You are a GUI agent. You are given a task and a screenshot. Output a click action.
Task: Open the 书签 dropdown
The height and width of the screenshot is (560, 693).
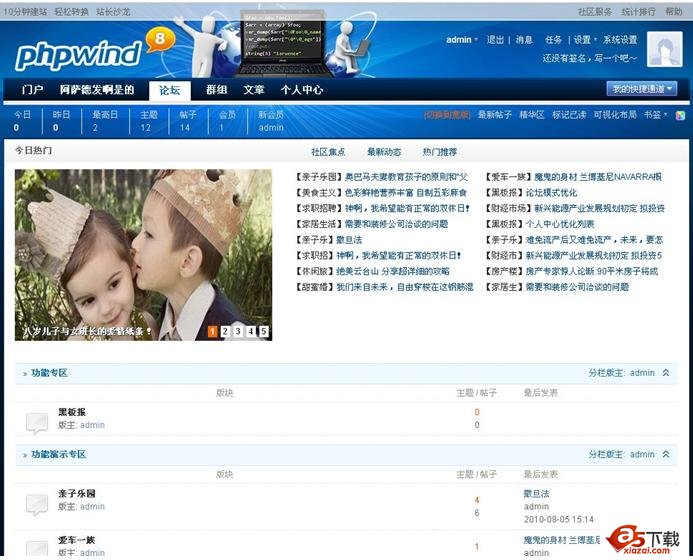coord(655,115)
